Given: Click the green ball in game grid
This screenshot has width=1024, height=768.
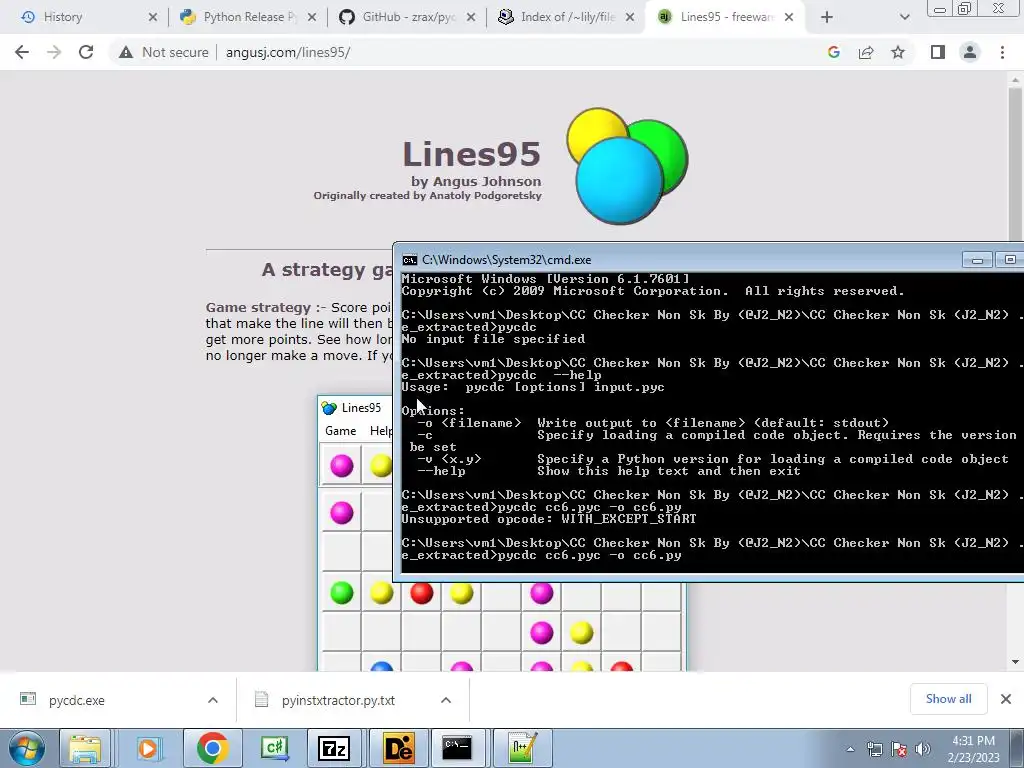Looking at the screenshot, I should pos(342,593).
